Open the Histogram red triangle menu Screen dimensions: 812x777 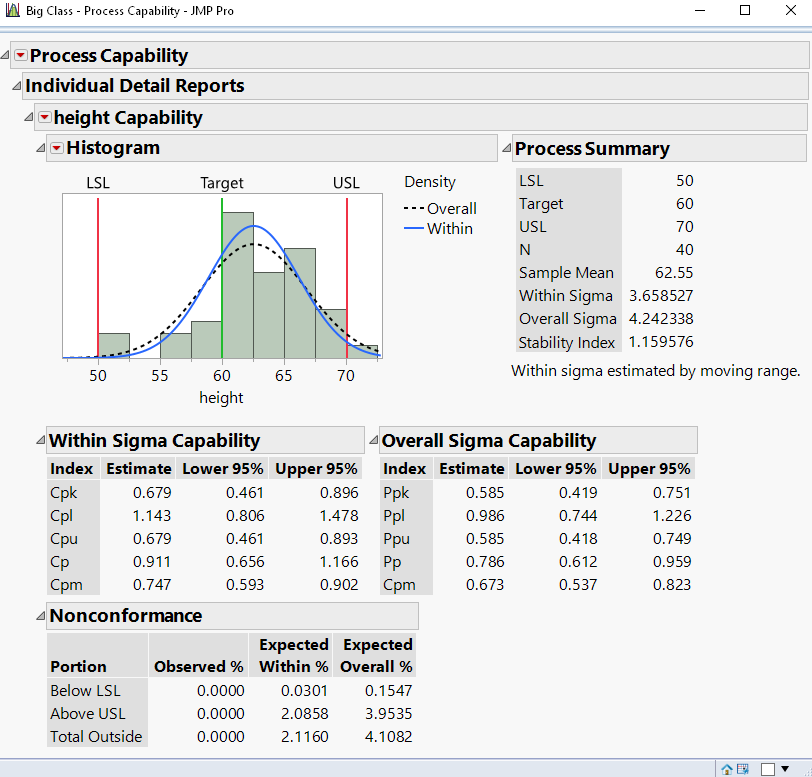[56, 148]
